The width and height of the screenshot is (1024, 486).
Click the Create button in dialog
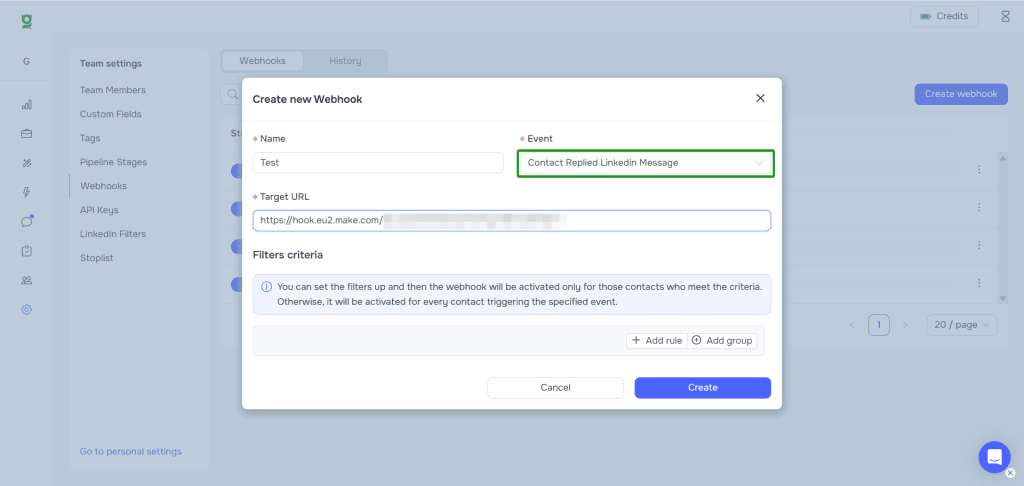[x=702, y=388]
